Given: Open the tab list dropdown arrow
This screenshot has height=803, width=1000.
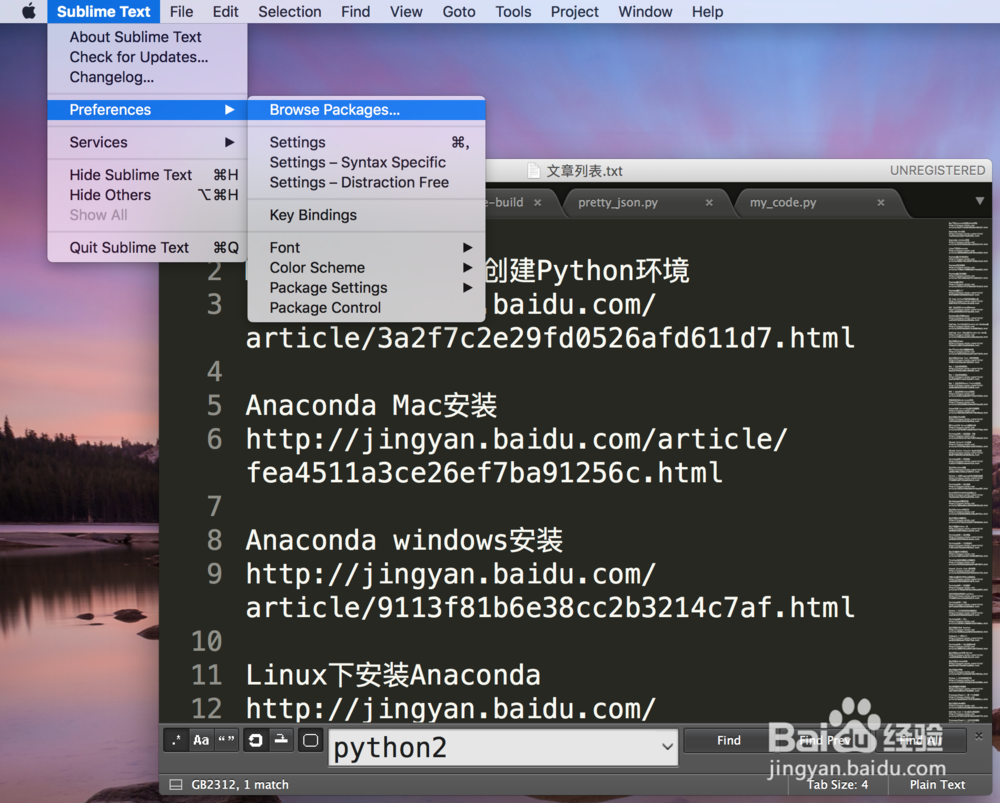Looking at the screenshot, I should (980, 201).
